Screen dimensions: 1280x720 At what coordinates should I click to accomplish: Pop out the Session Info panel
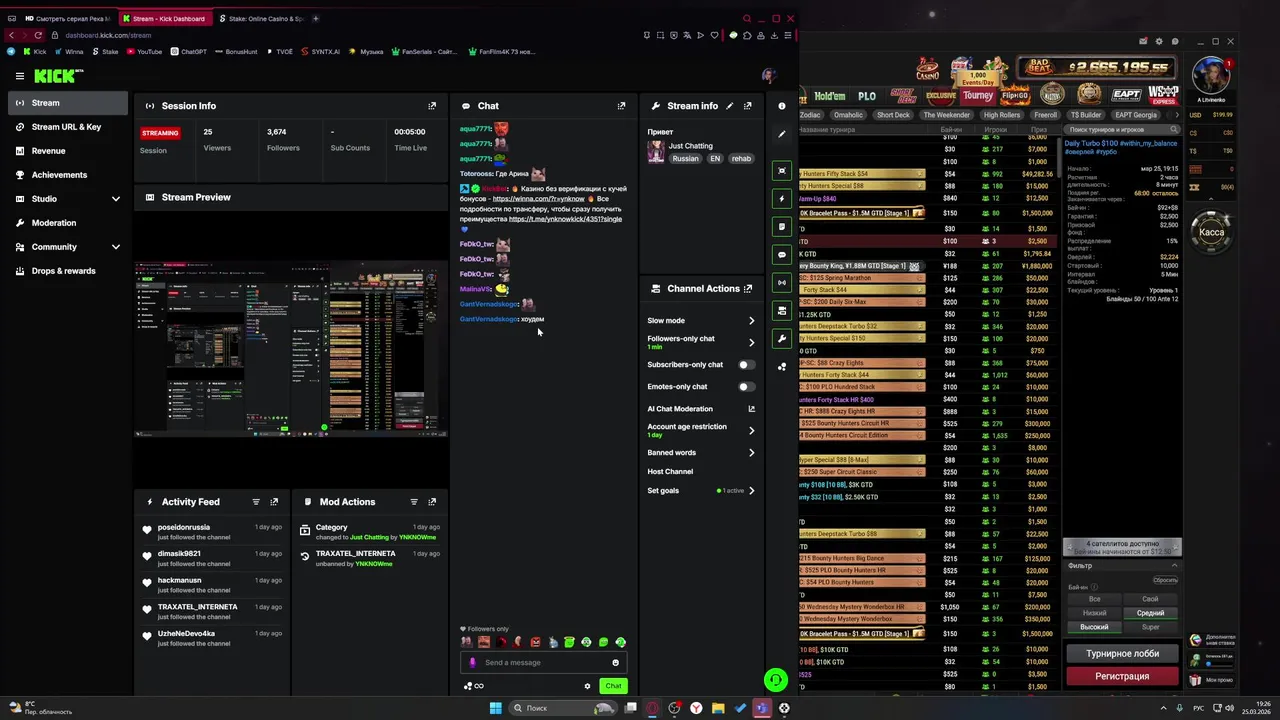click(432, 106)
